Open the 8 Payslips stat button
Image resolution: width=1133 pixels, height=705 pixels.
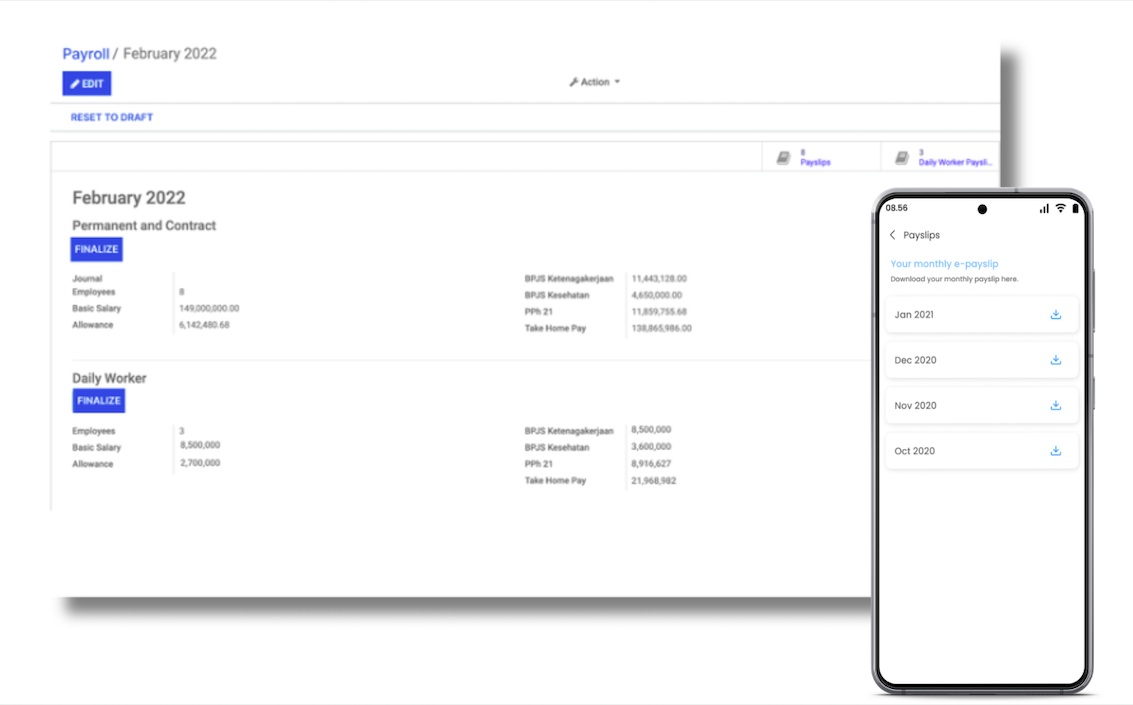(x=821, y=157)
